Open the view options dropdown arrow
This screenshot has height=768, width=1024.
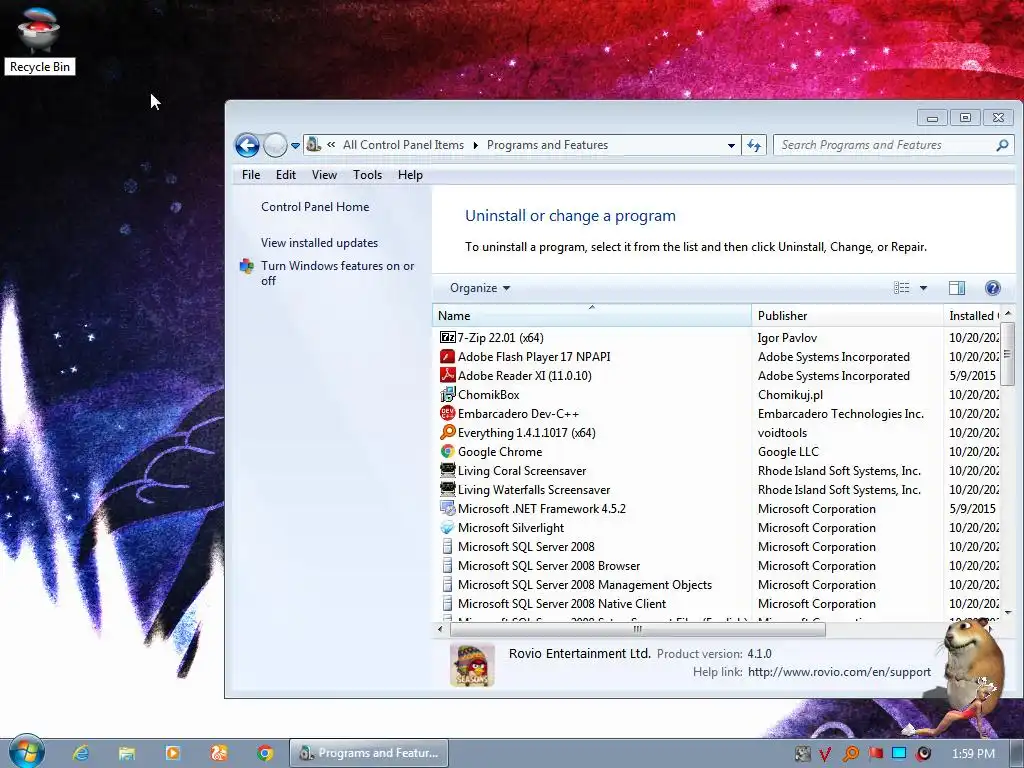[x=923, y=288]
